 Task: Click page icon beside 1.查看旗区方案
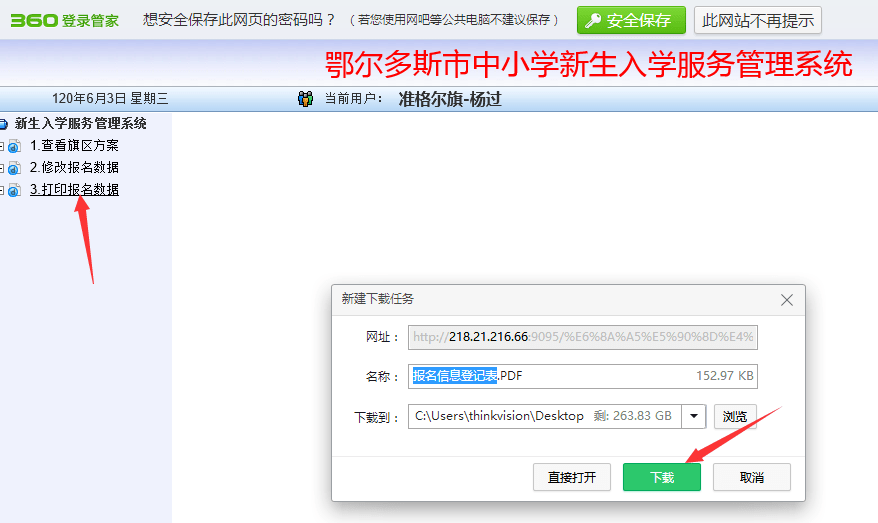click(15, 146)
